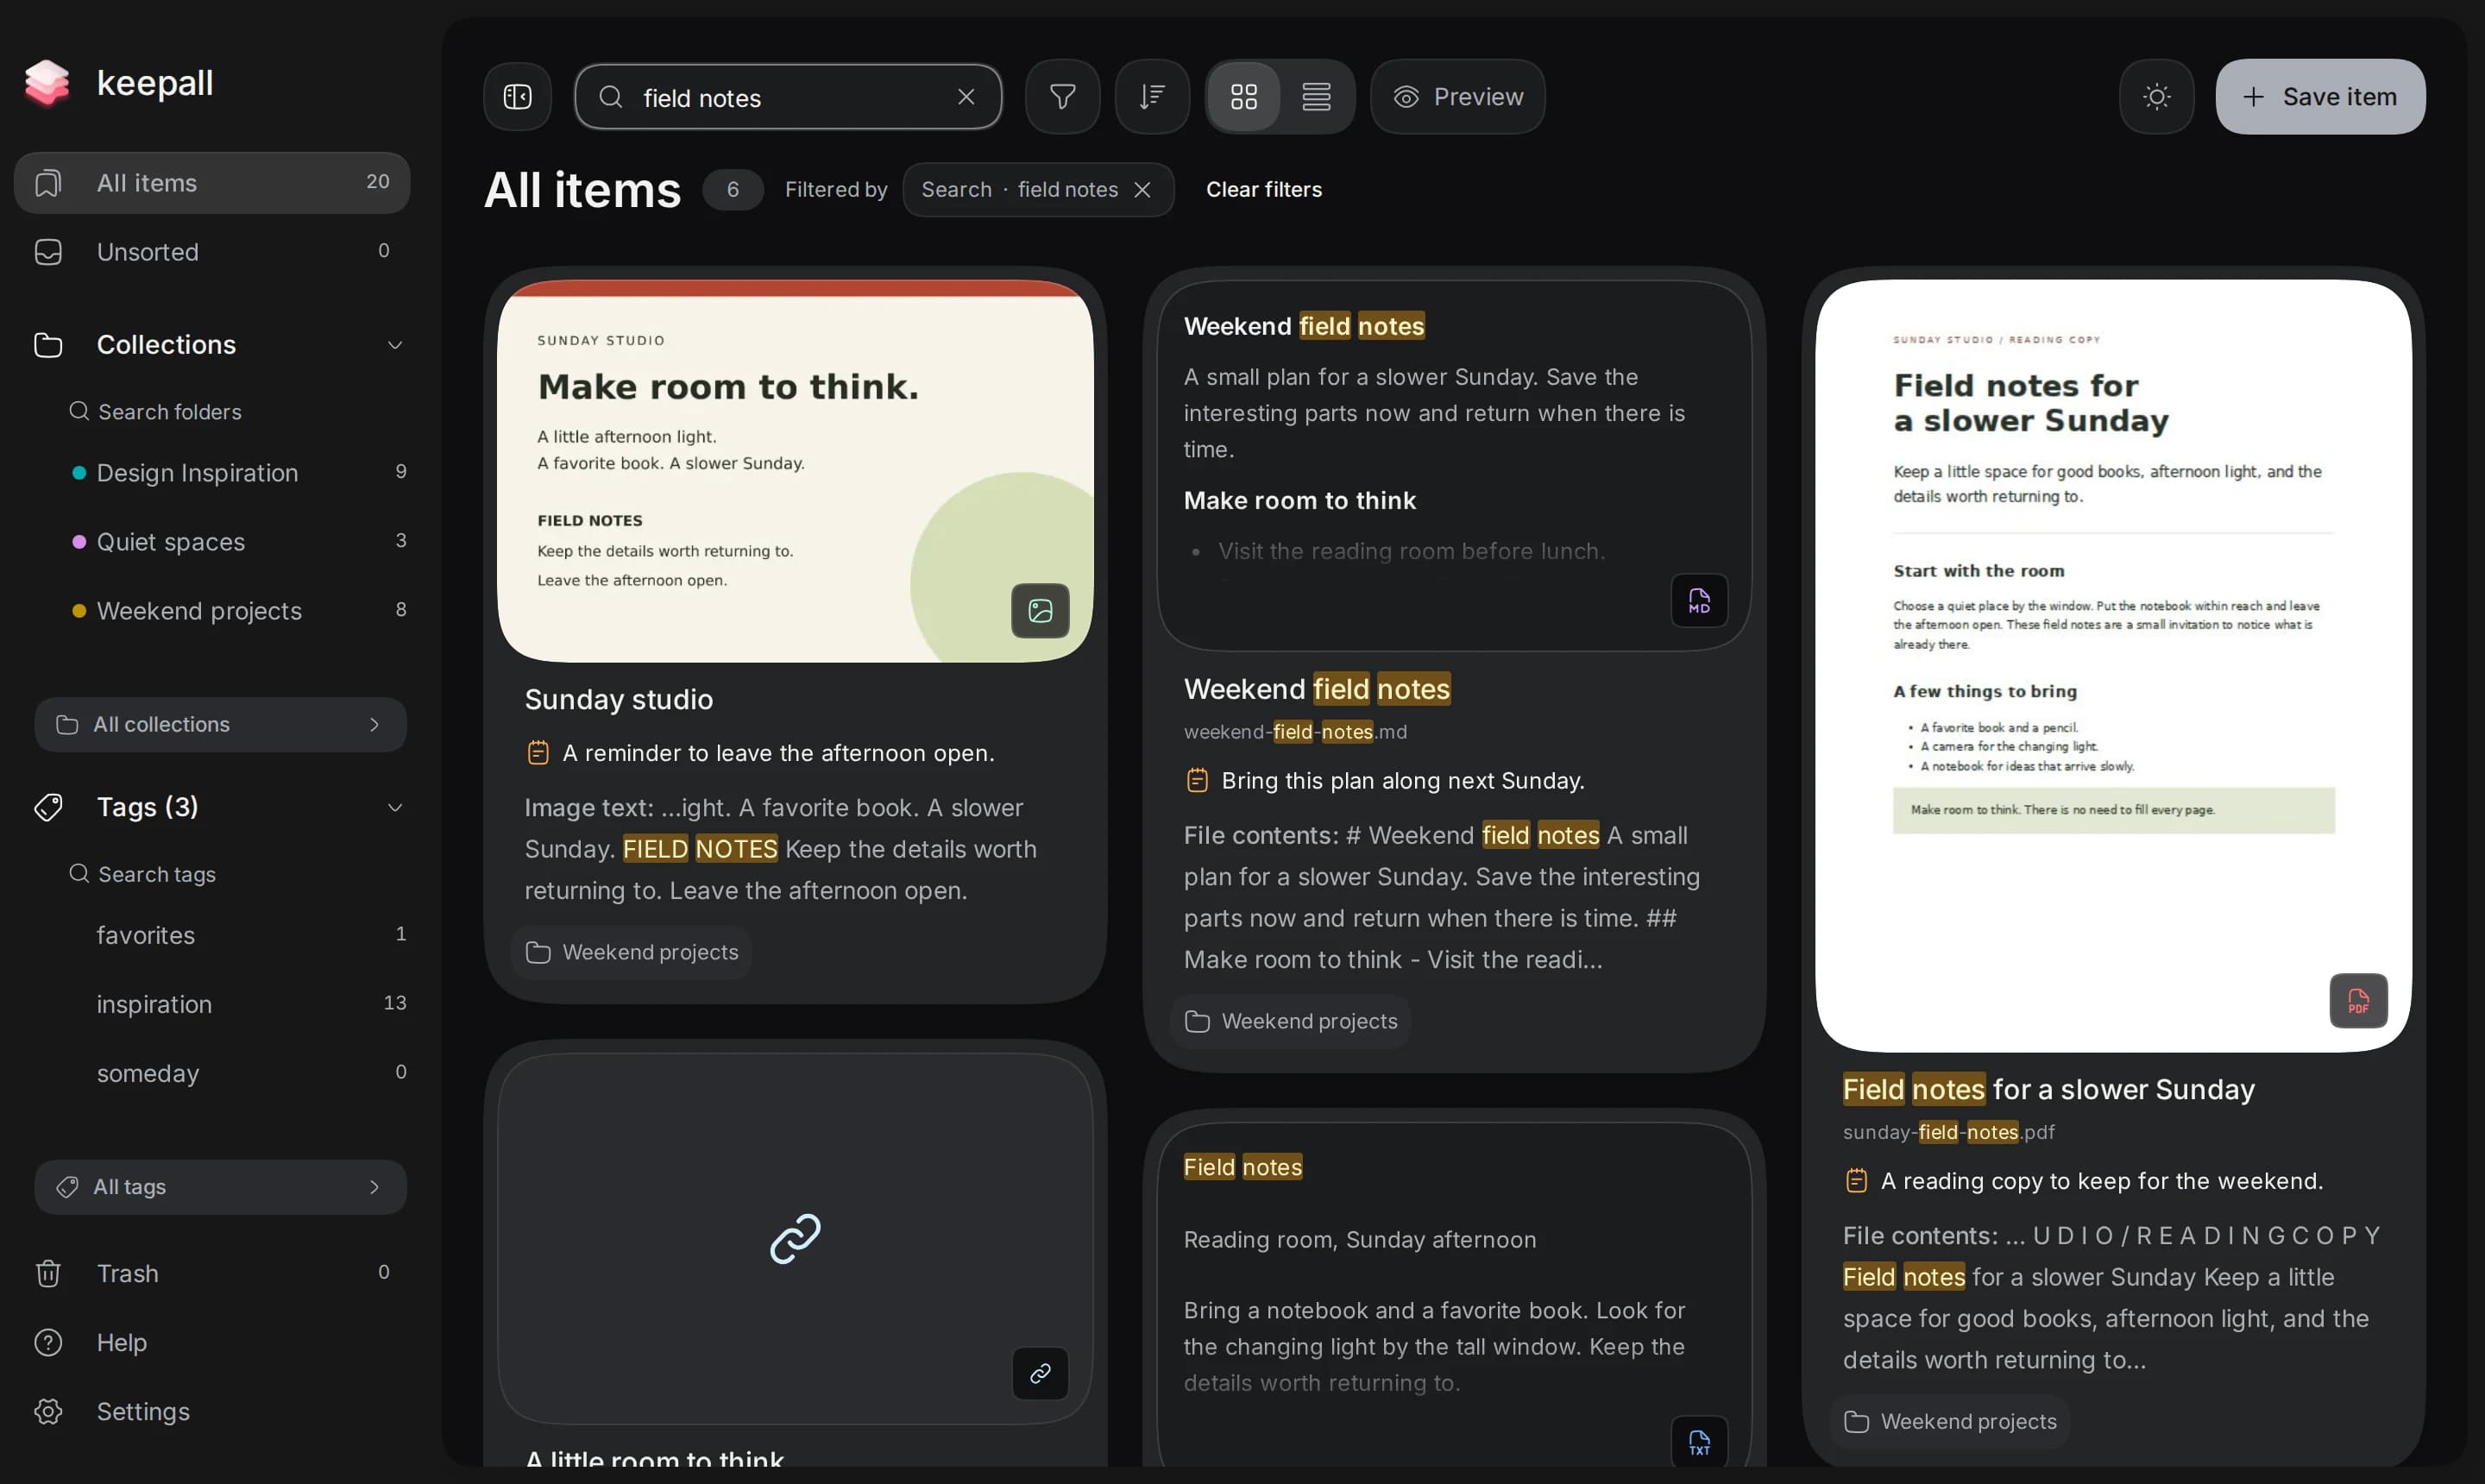Collapse the Tags section chevron

tap(395, 808)
